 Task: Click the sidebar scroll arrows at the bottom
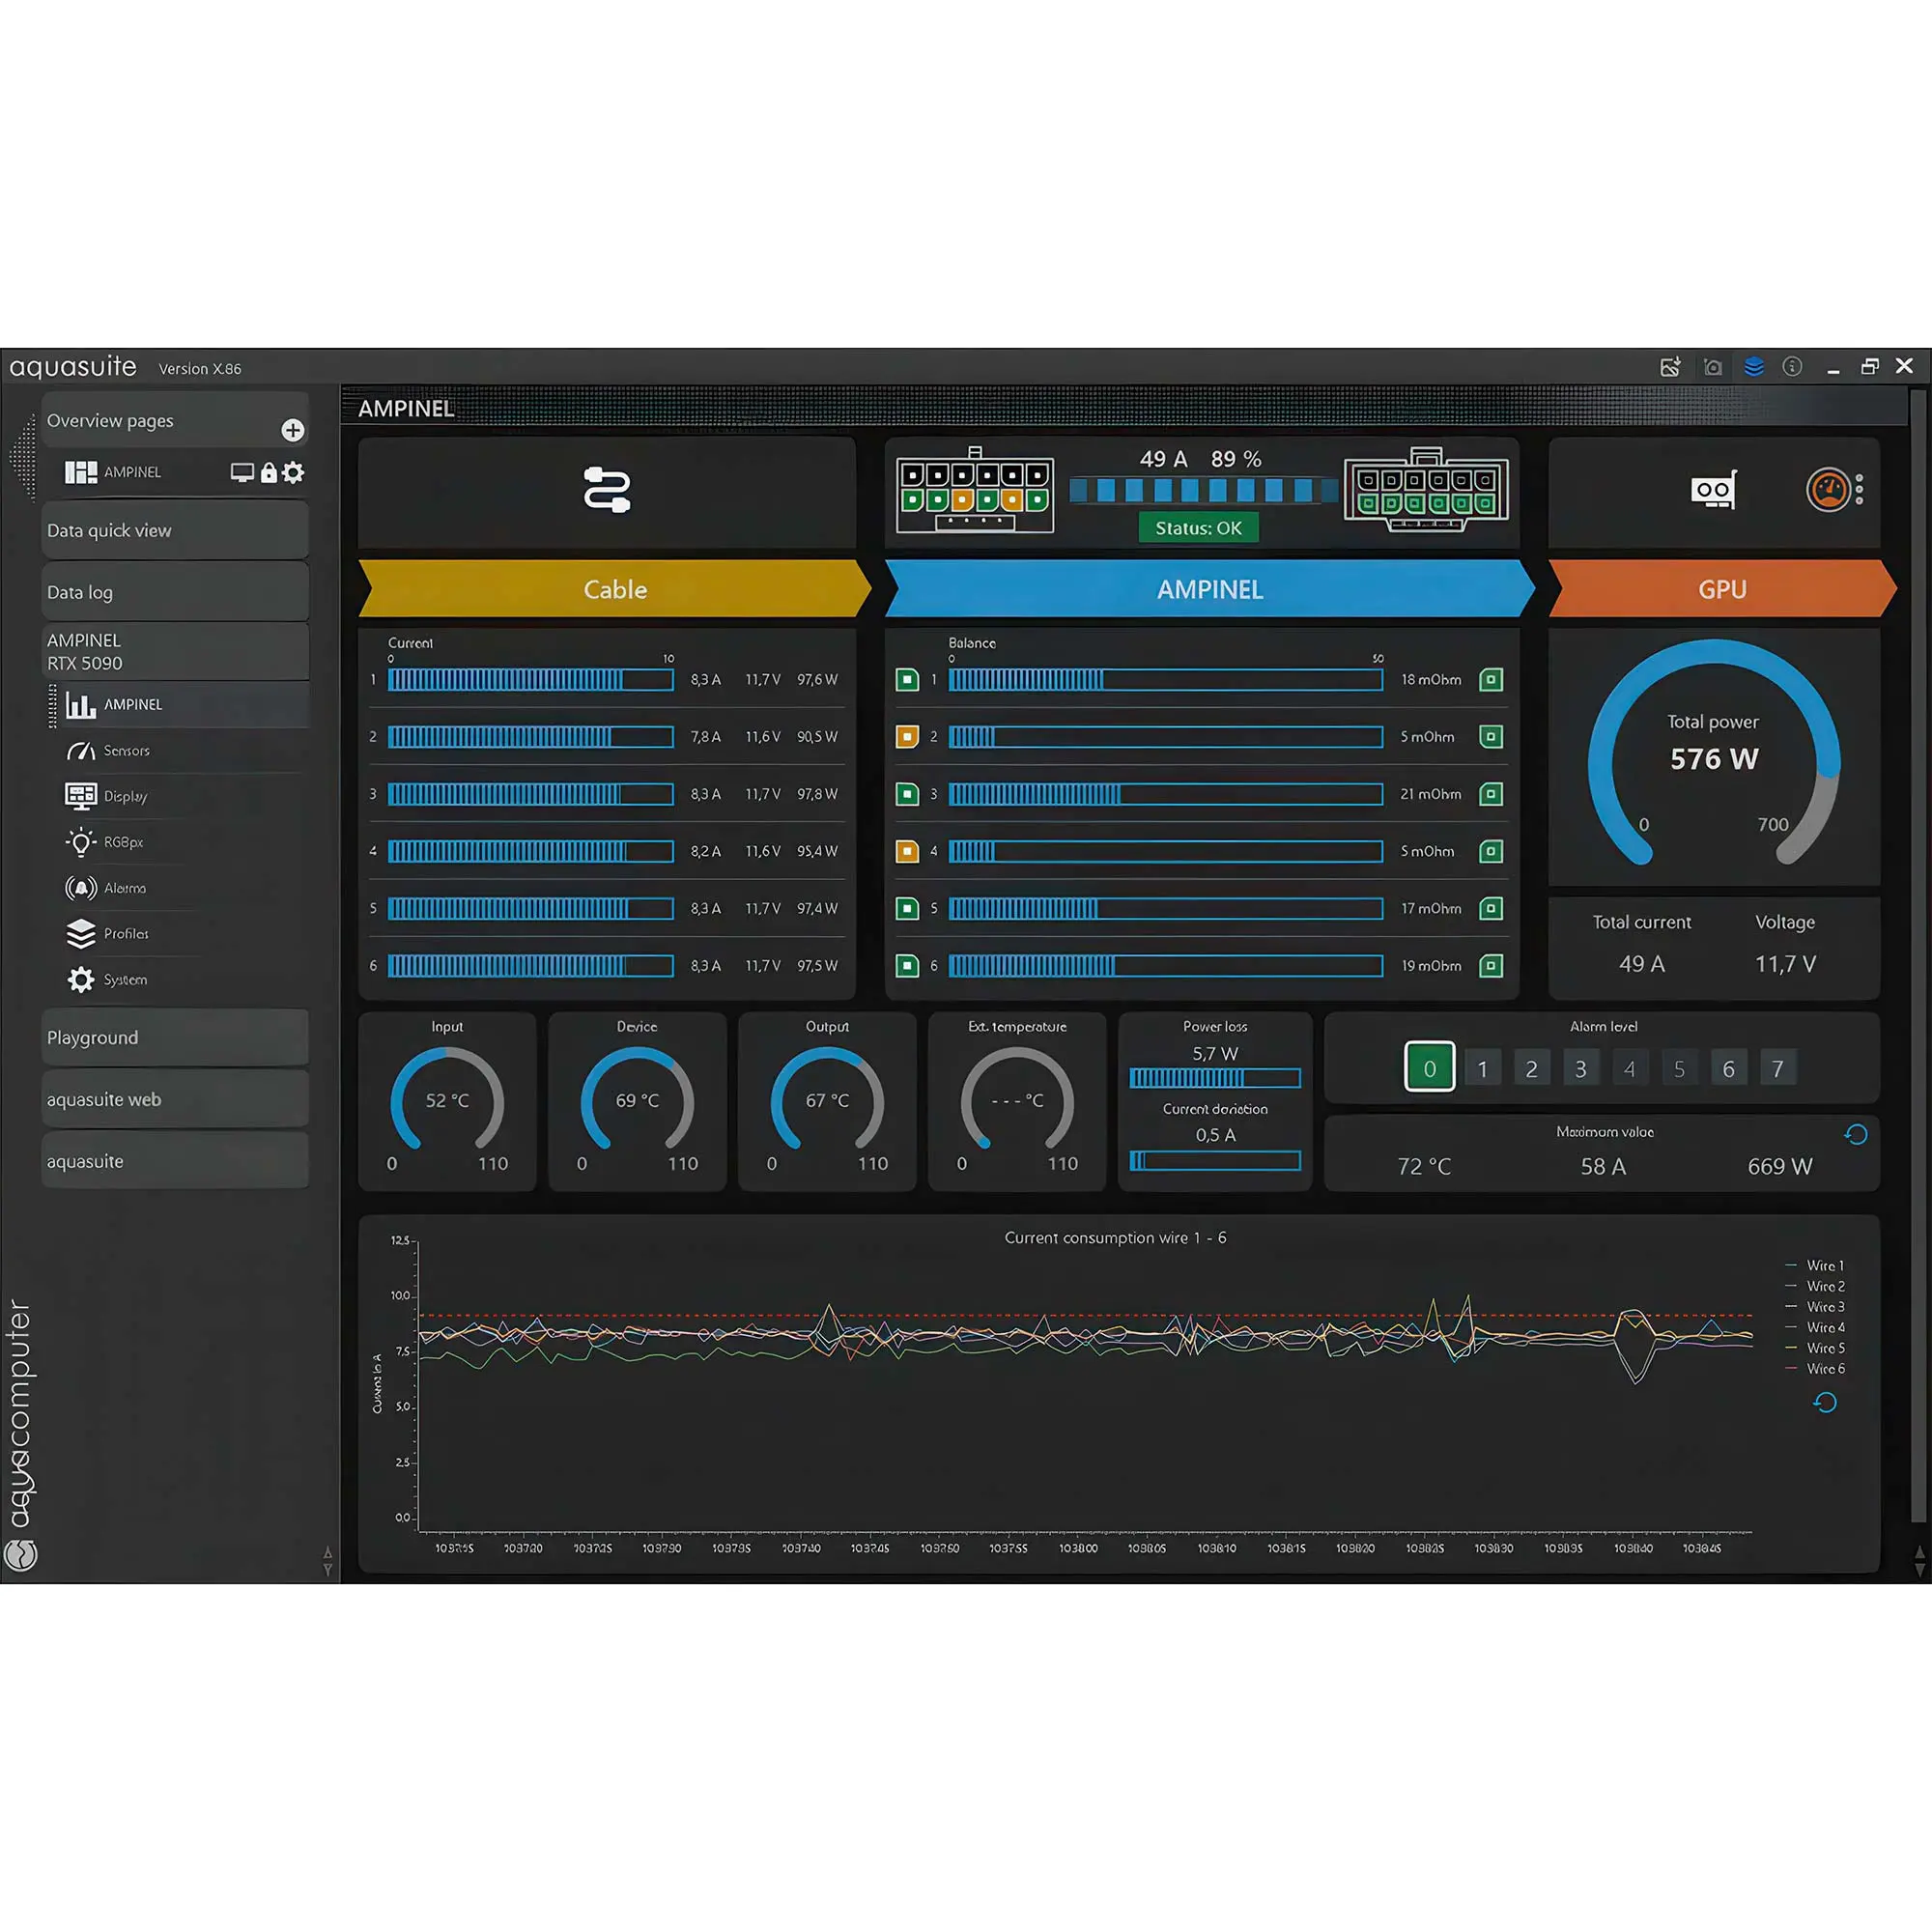tap(327, 1561)
